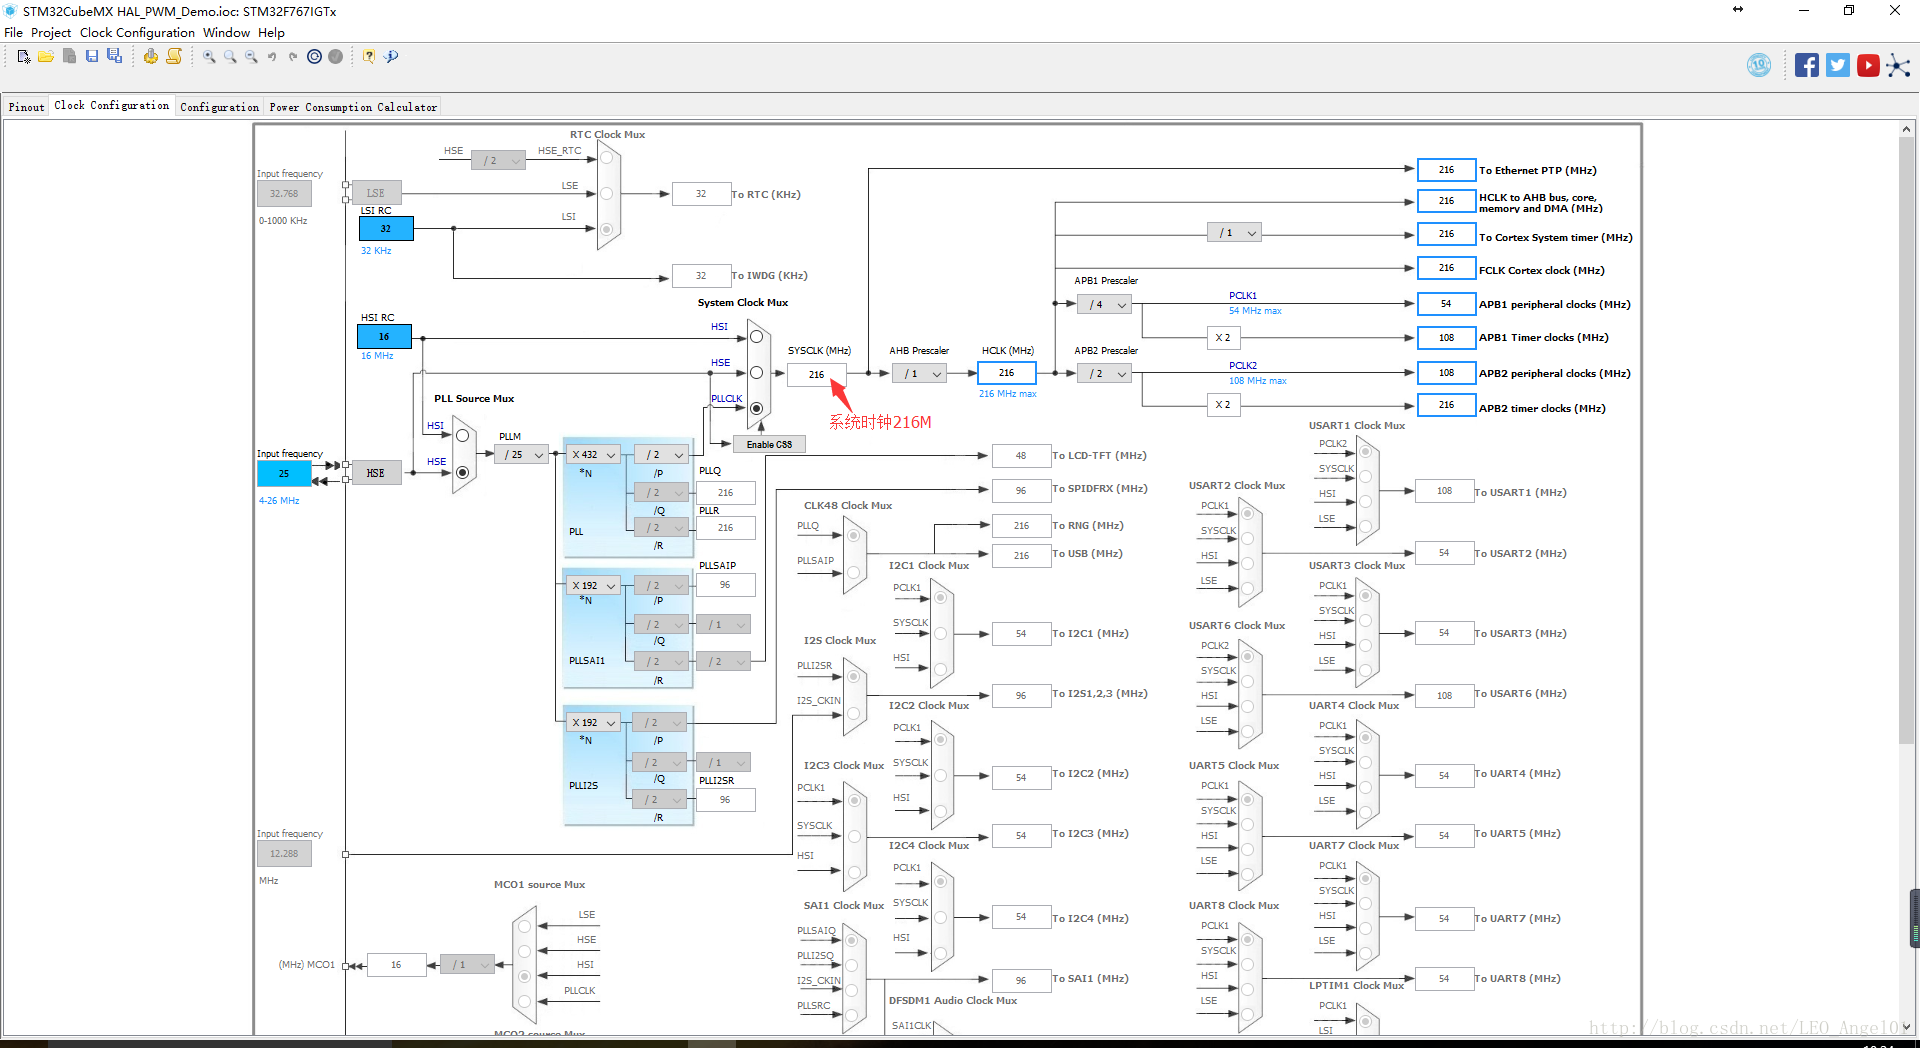Screen dimensions: 1920x1048
Task: Open the APB1 Prescaler /4 dropdown
Action: 1104,305
